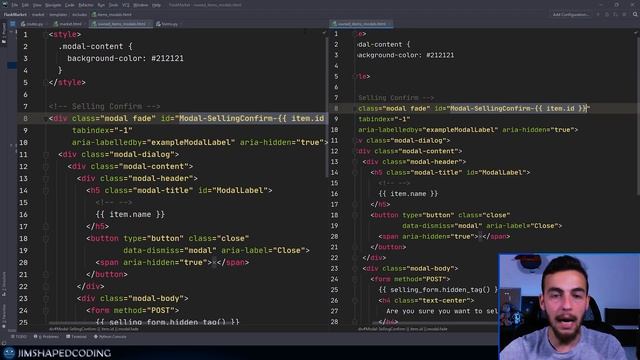Collapse modal-content div fold at line 12
Screen dimensions: 640x360
pyautogui.click(x=46, y=167)
